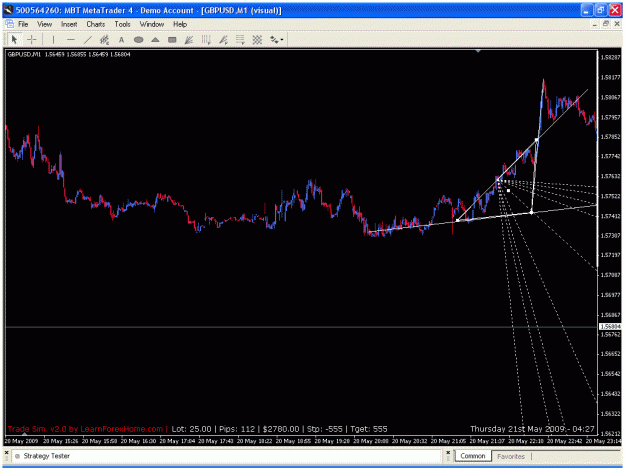
Task: Select the Fibonacci Retracement tool
Action: pyautogui.click(x=240, y=39)
